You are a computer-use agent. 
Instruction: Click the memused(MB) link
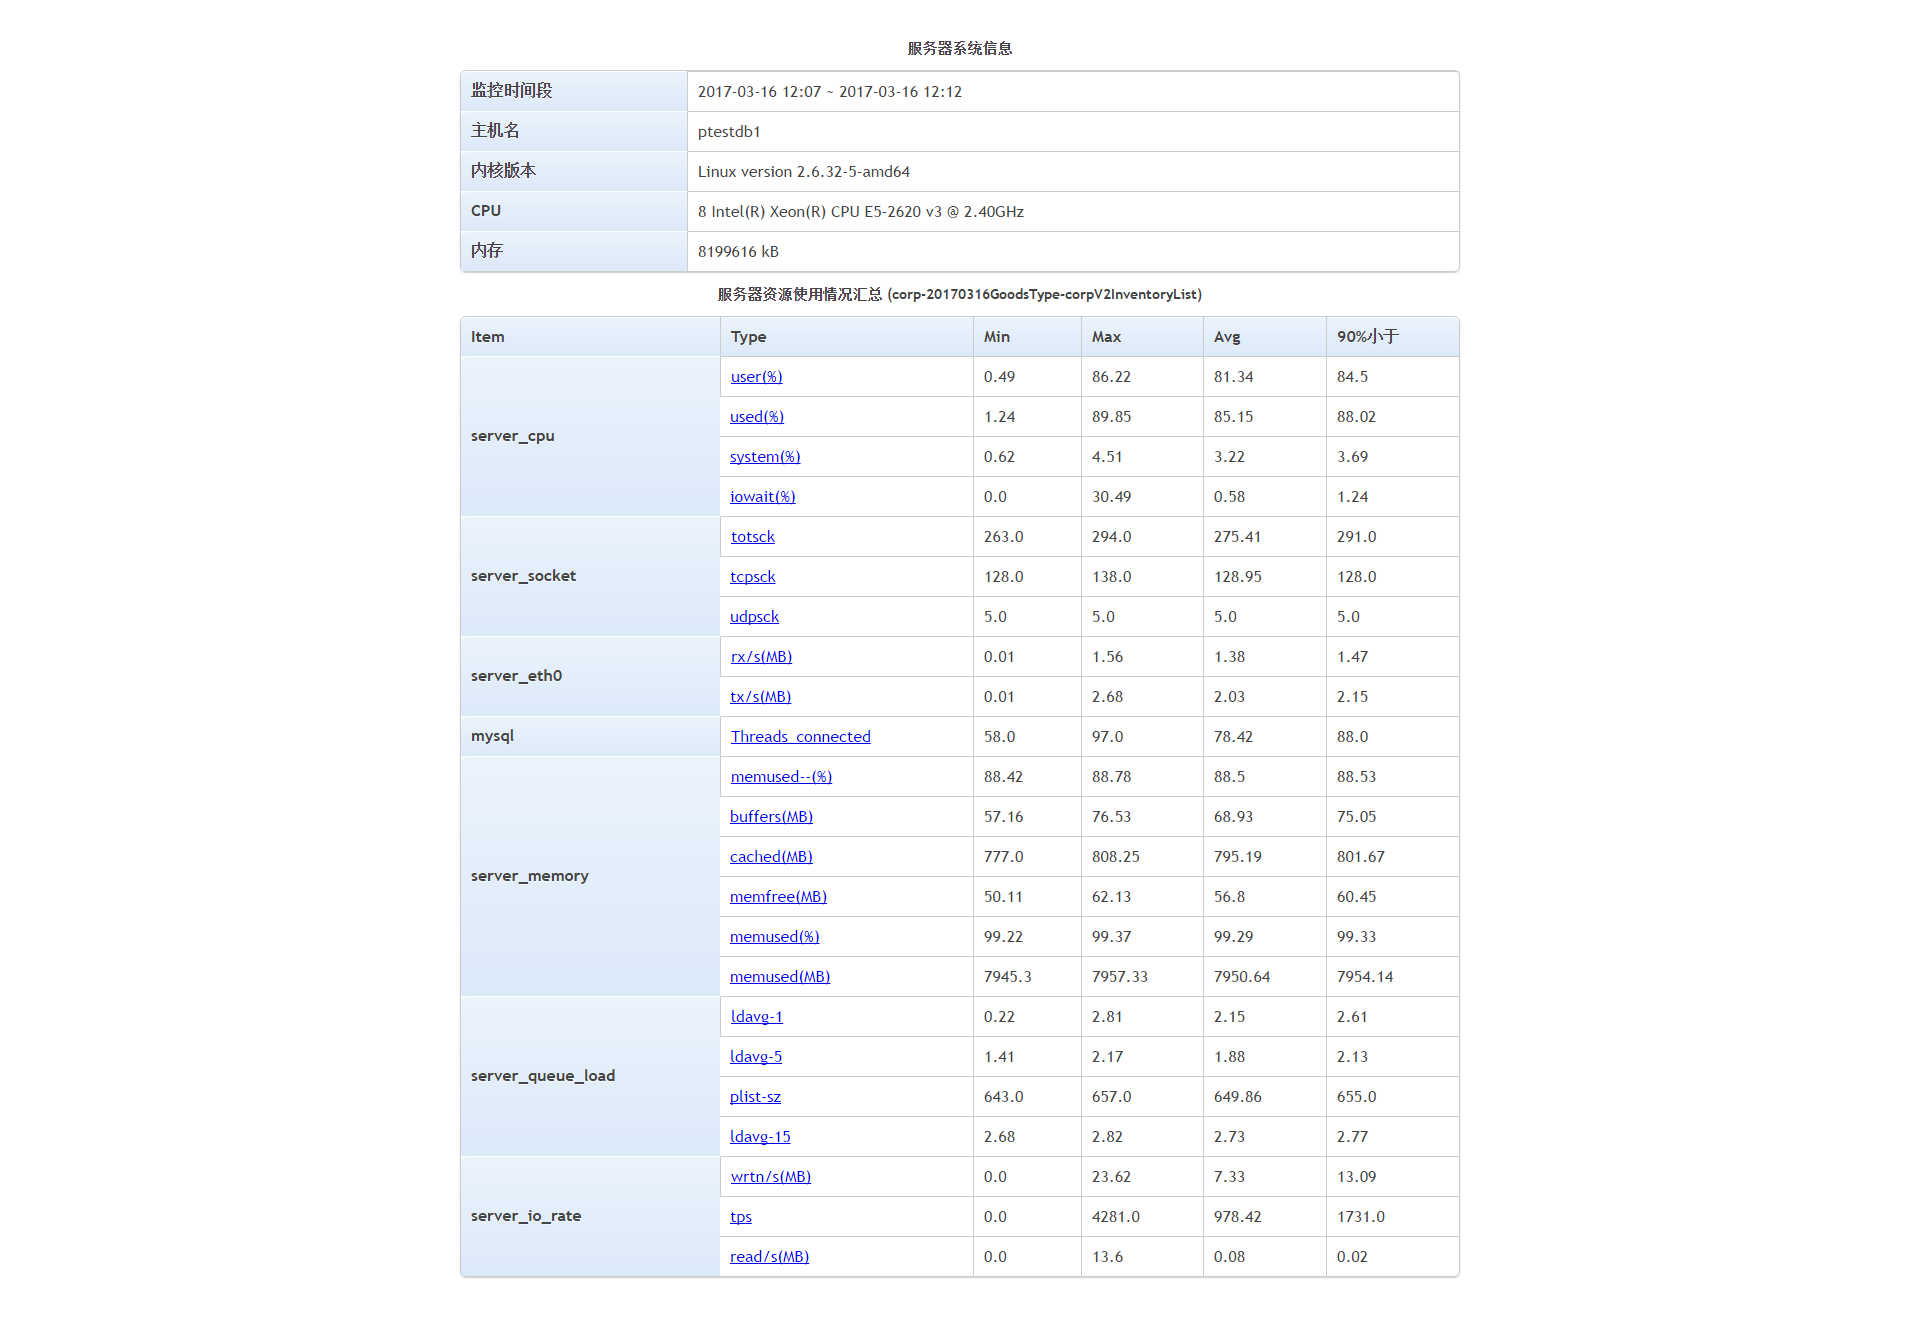(x=779, y=977)
